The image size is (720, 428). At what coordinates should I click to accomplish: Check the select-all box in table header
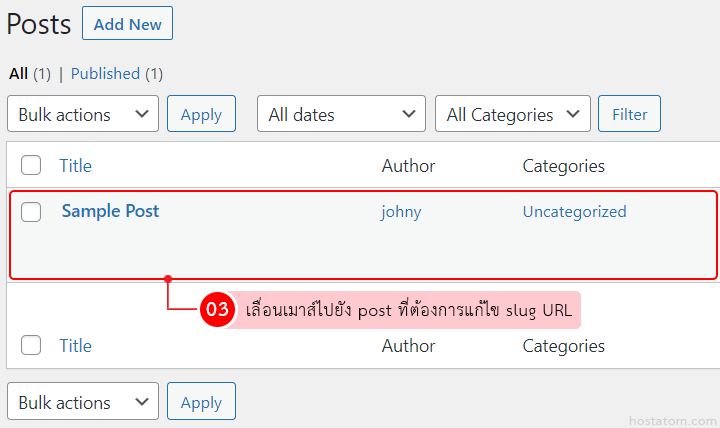(31, 166)
